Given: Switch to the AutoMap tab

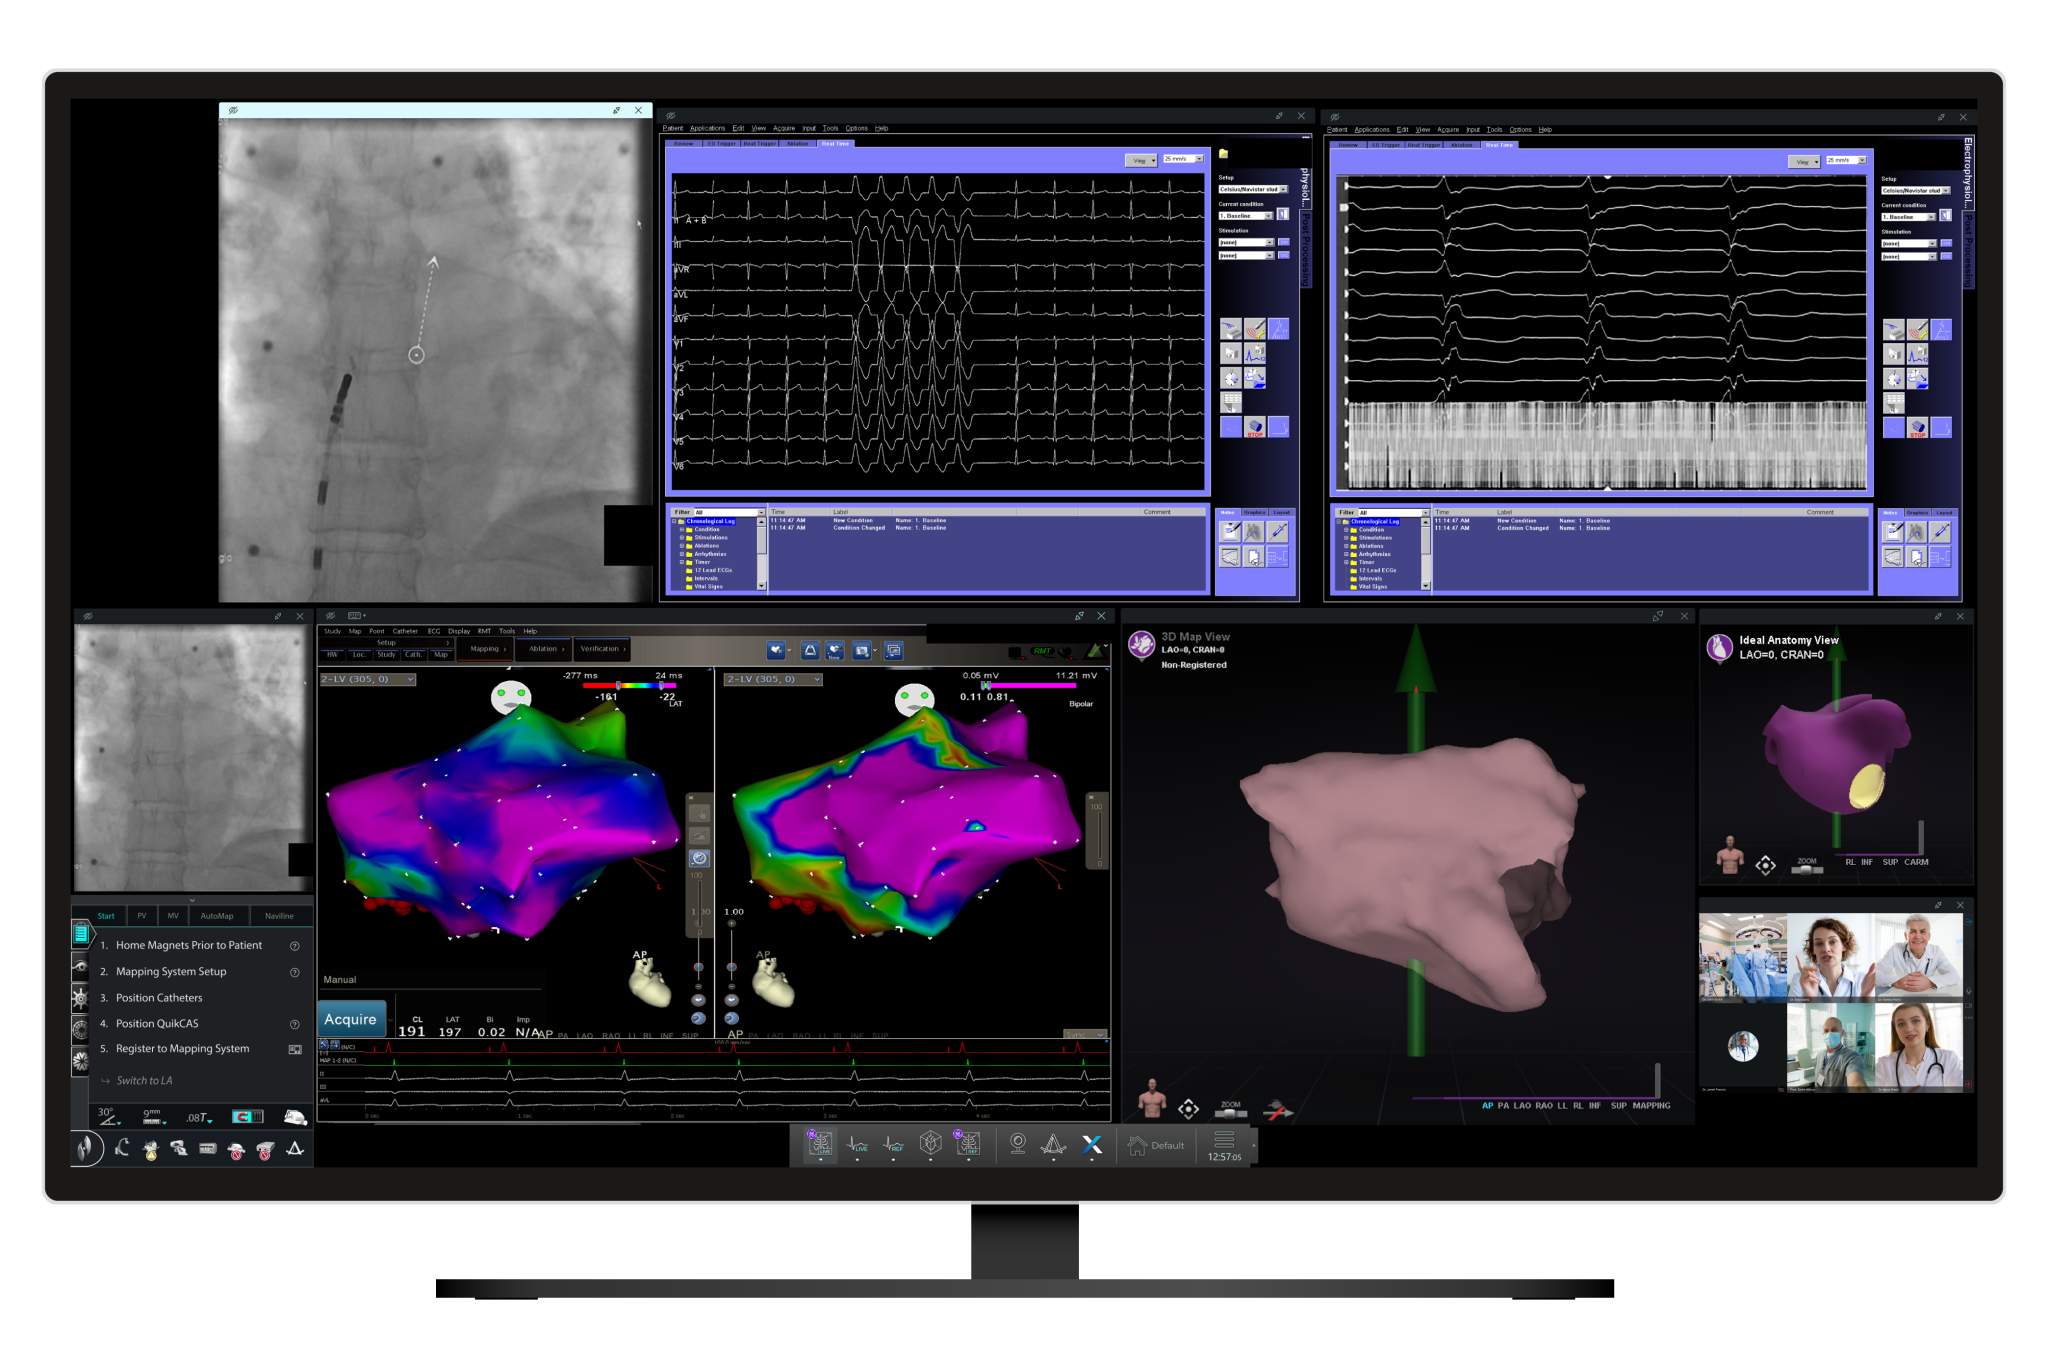Looking at the screenshot, I should click(217, 916).
